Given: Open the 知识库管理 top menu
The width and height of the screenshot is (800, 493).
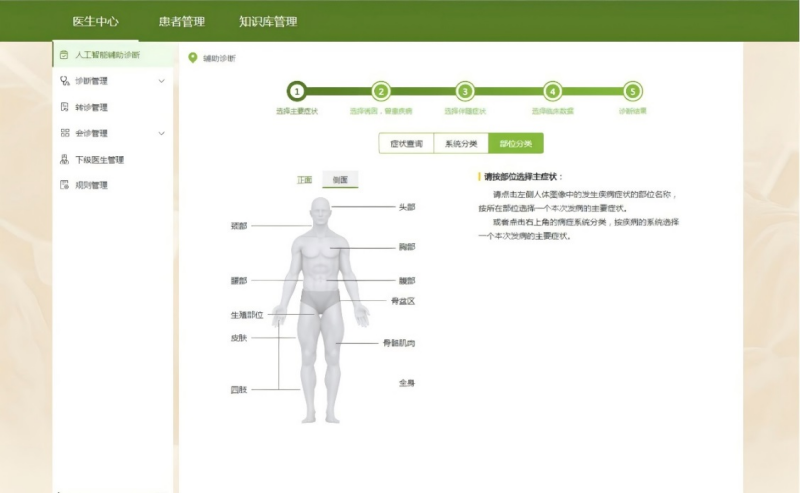Looking at the screenshot, I should (268, 21).
